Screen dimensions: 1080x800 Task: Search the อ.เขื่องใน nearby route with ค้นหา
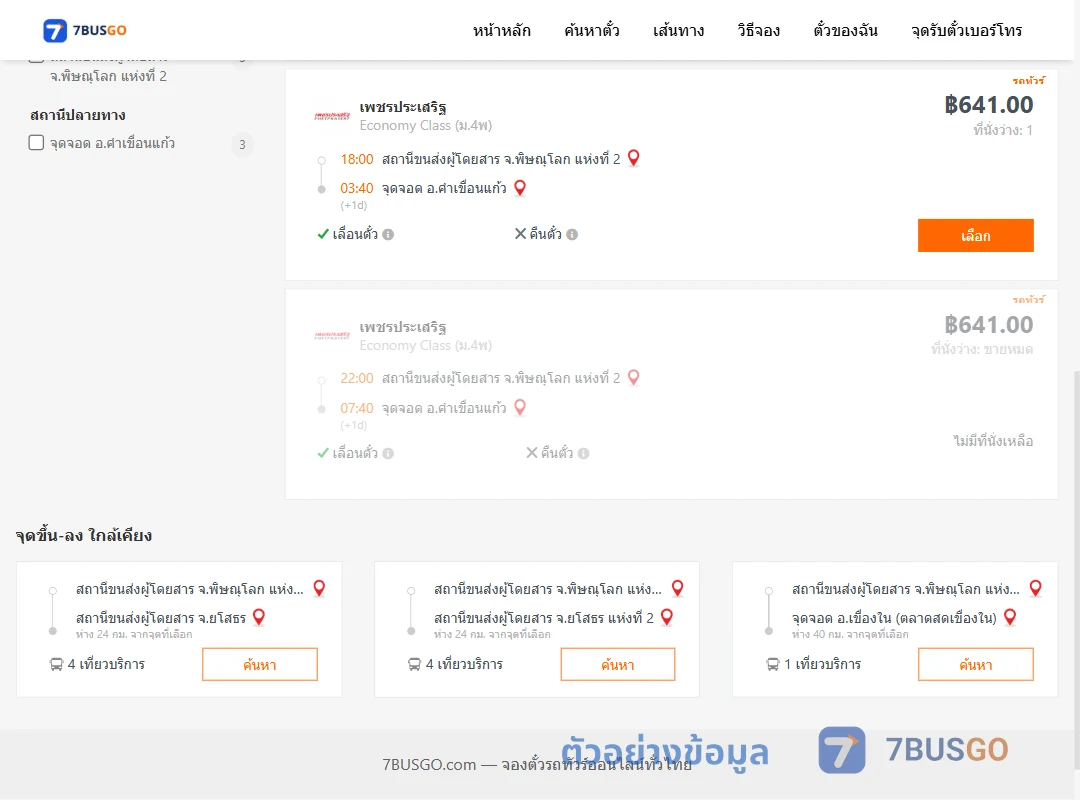[975, 664]
